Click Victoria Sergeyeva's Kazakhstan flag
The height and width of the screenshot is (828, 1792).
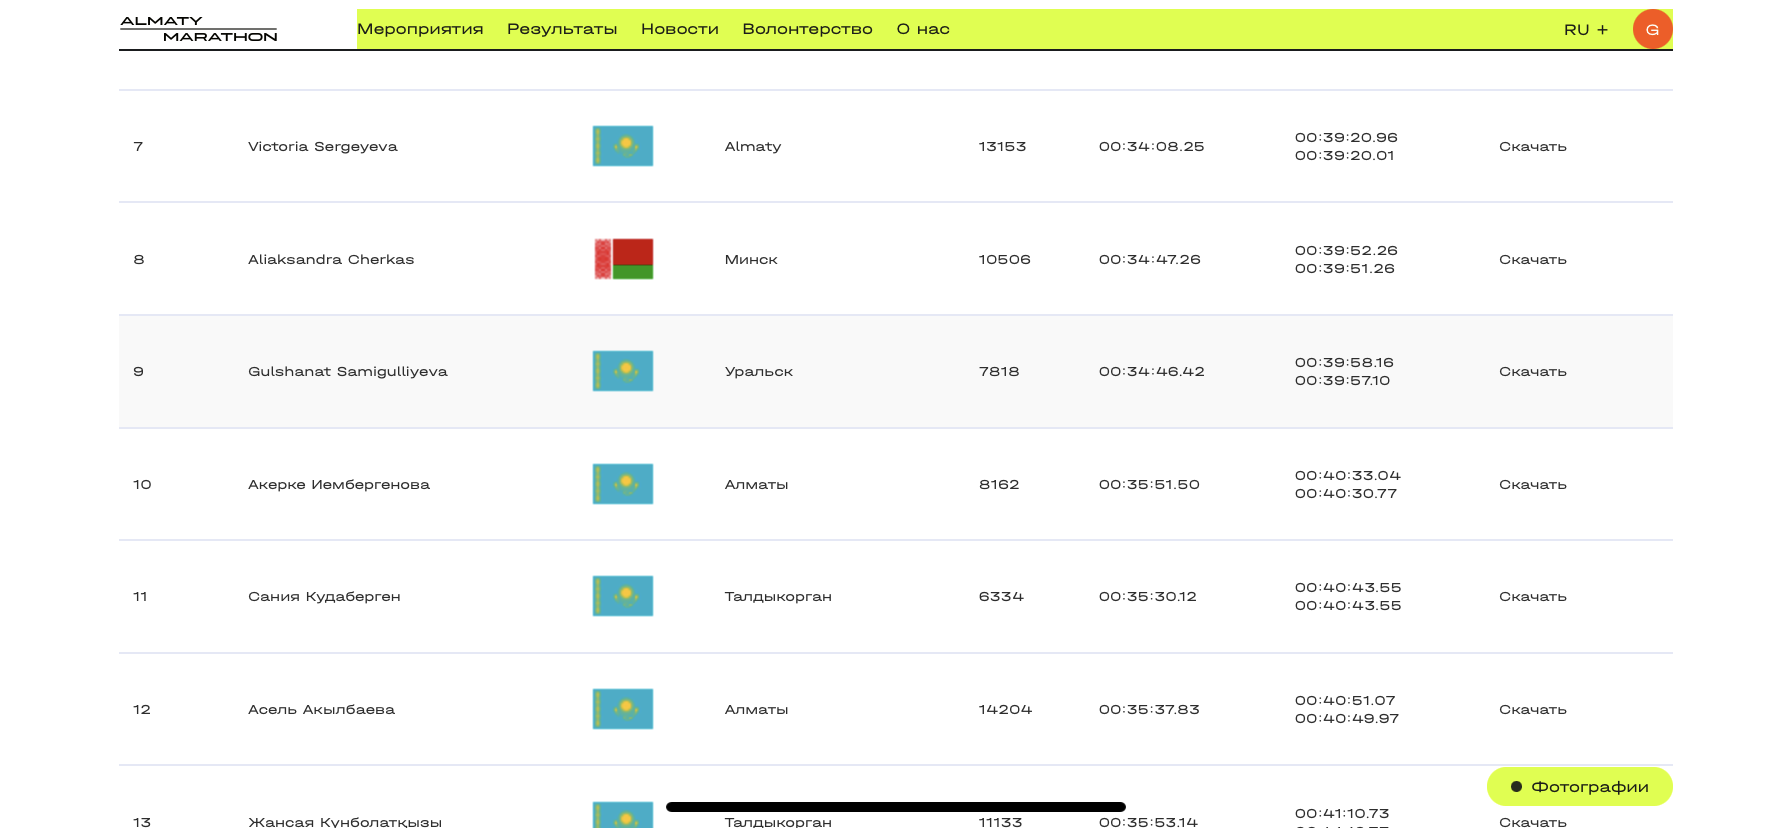point(622,146)
